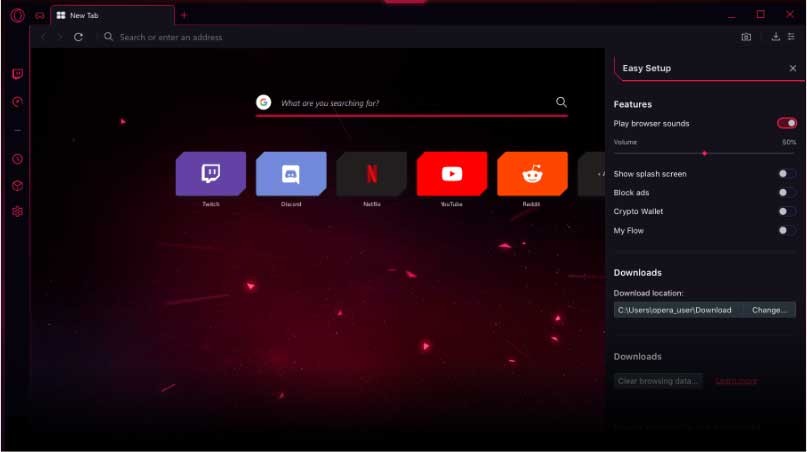Image resolution: width=807 pixels, height=452 pixels.
Task: Click the Change... download location button
Action: pos(769,310)
